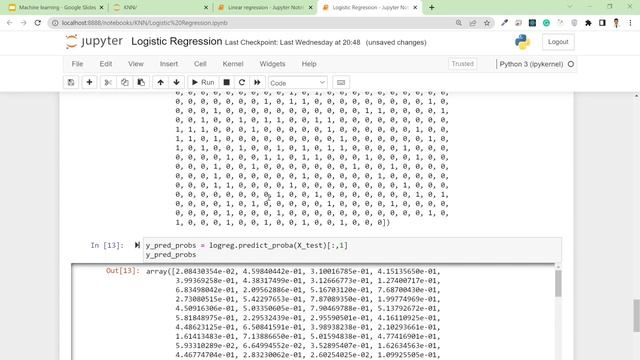The image size is (640, 360).
Task: Click the run-cell marker beside In [13]
Action: [137, 245]
